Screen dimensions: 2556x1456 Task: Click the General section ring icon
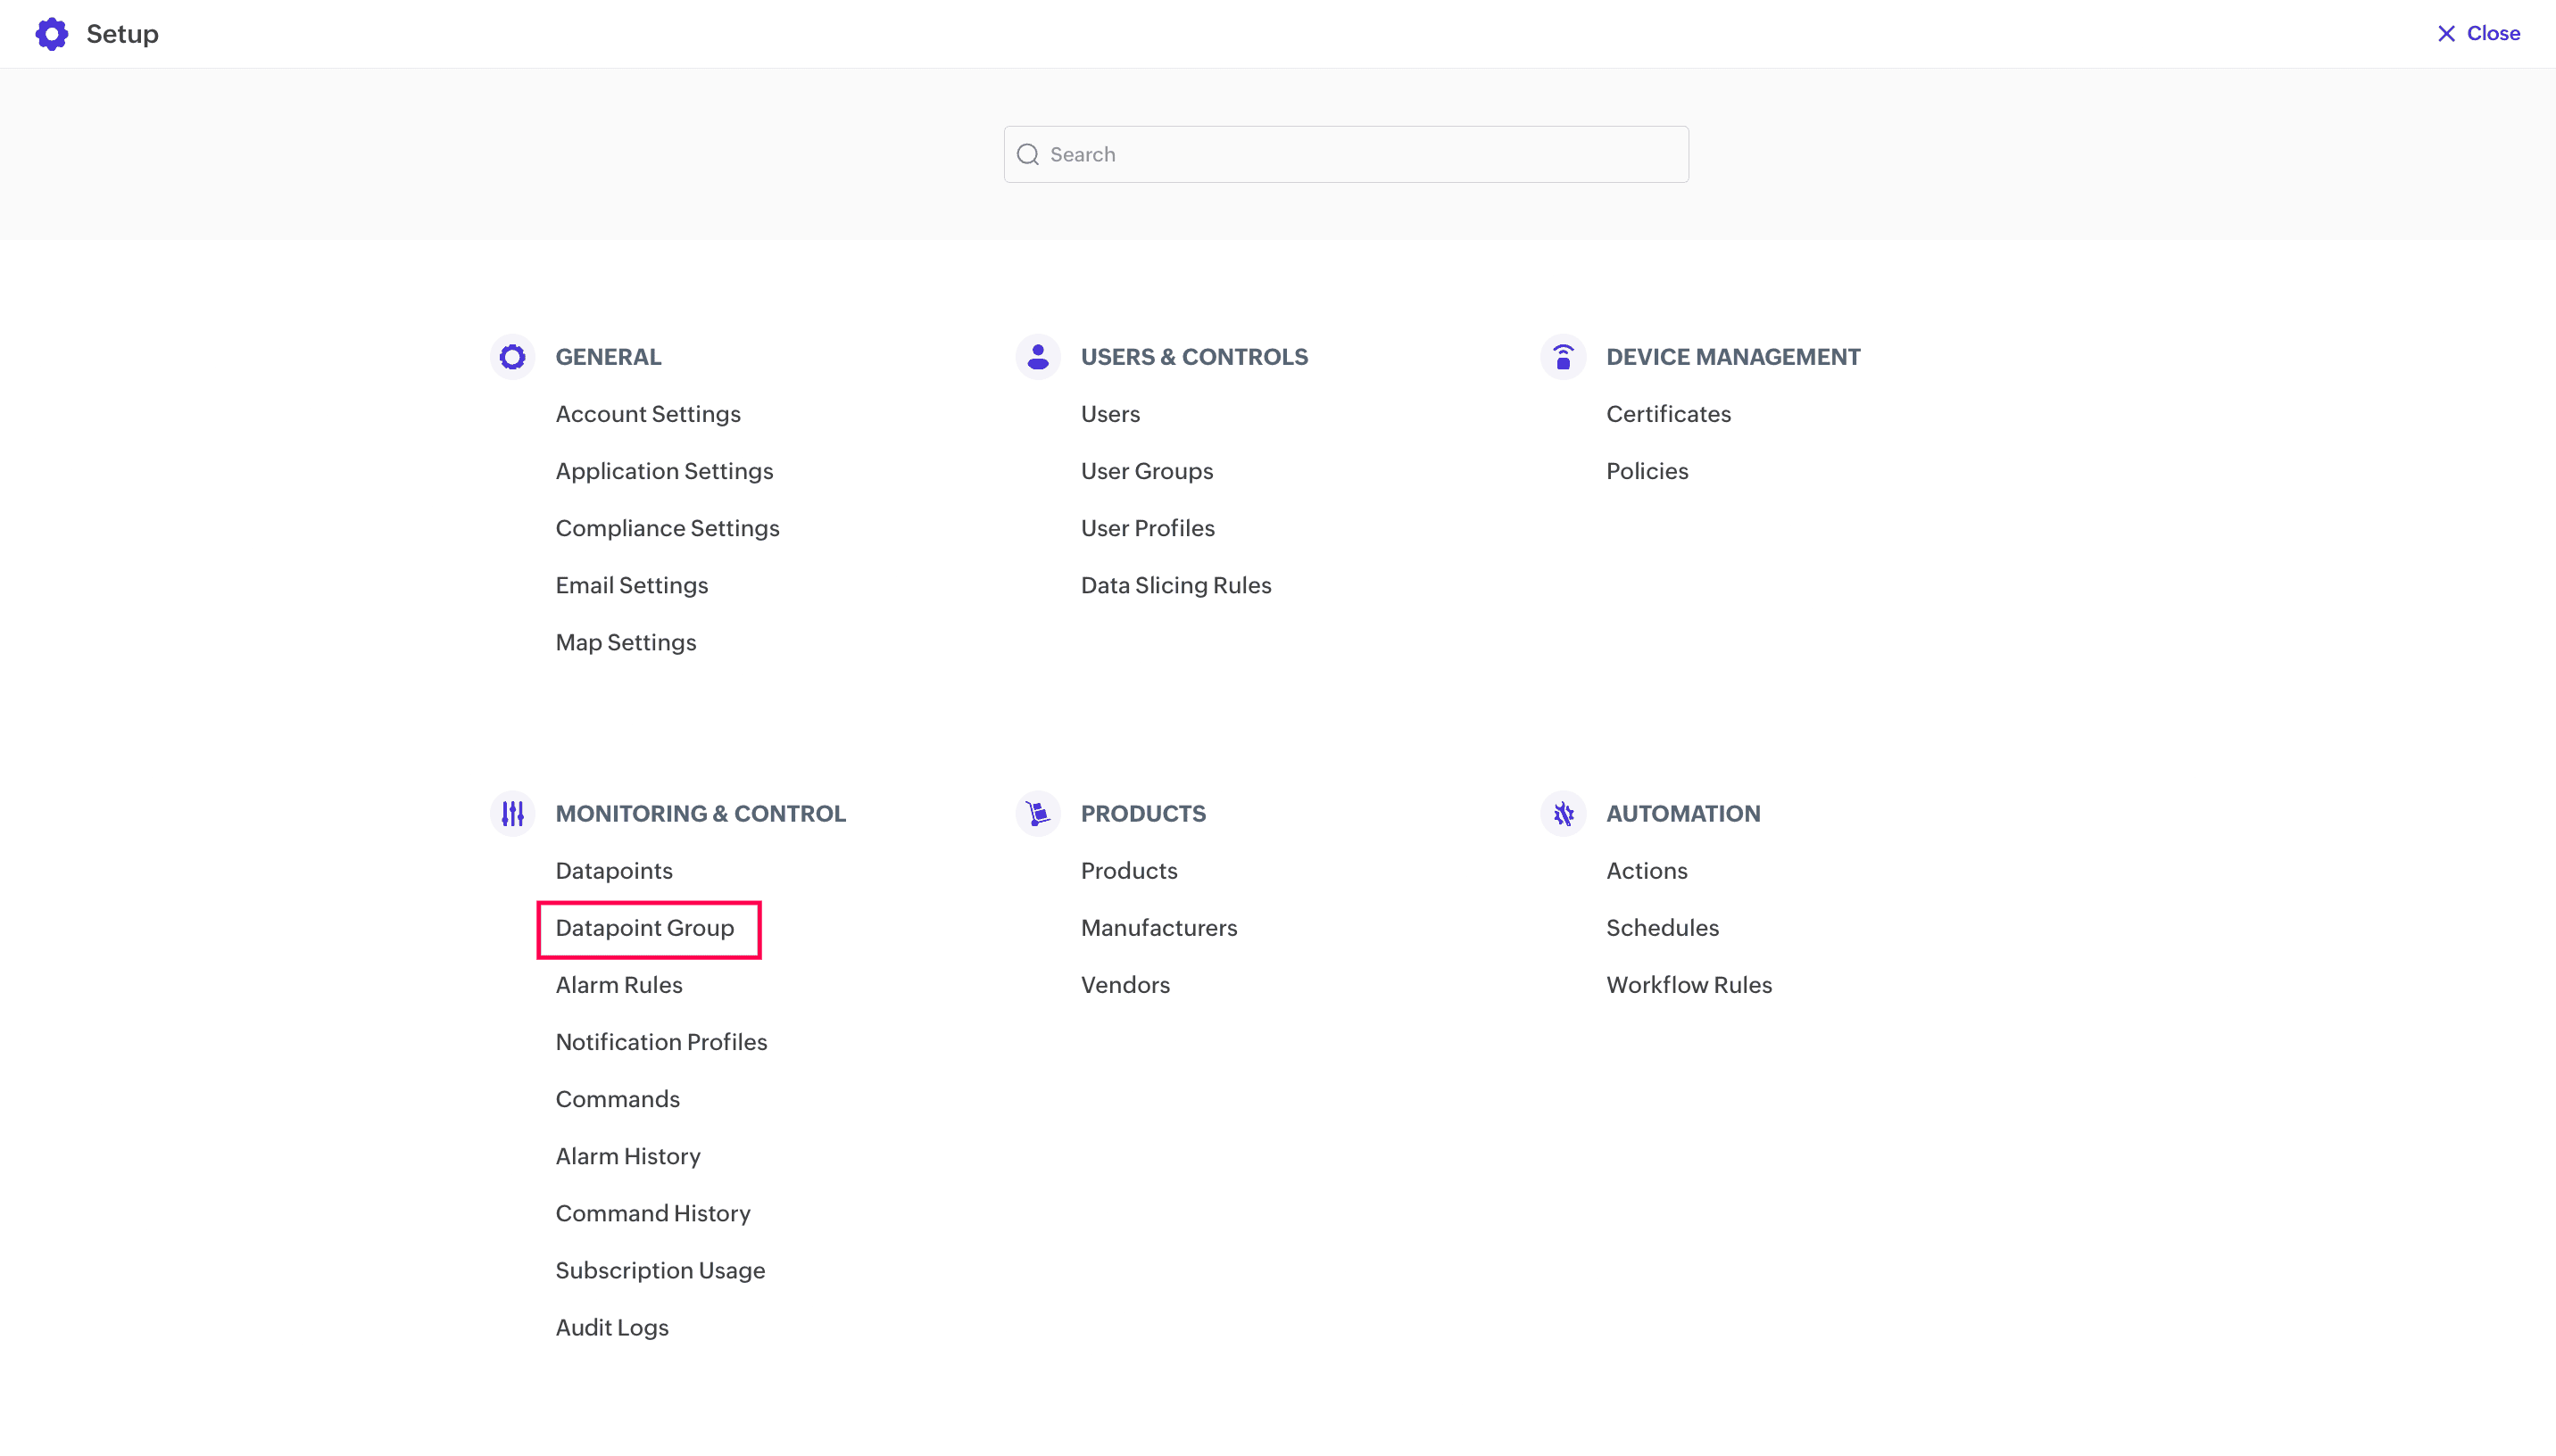tap(512, 357)
